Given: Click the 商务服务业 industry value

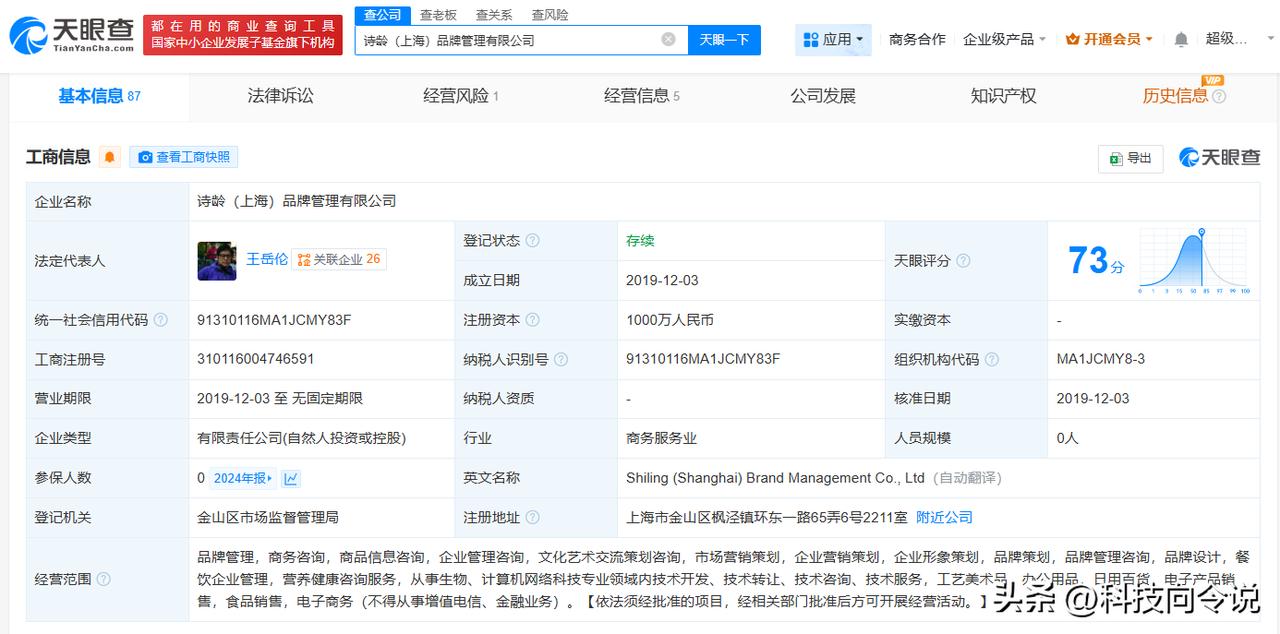Looking at the screenshot, I should point(662,438).
